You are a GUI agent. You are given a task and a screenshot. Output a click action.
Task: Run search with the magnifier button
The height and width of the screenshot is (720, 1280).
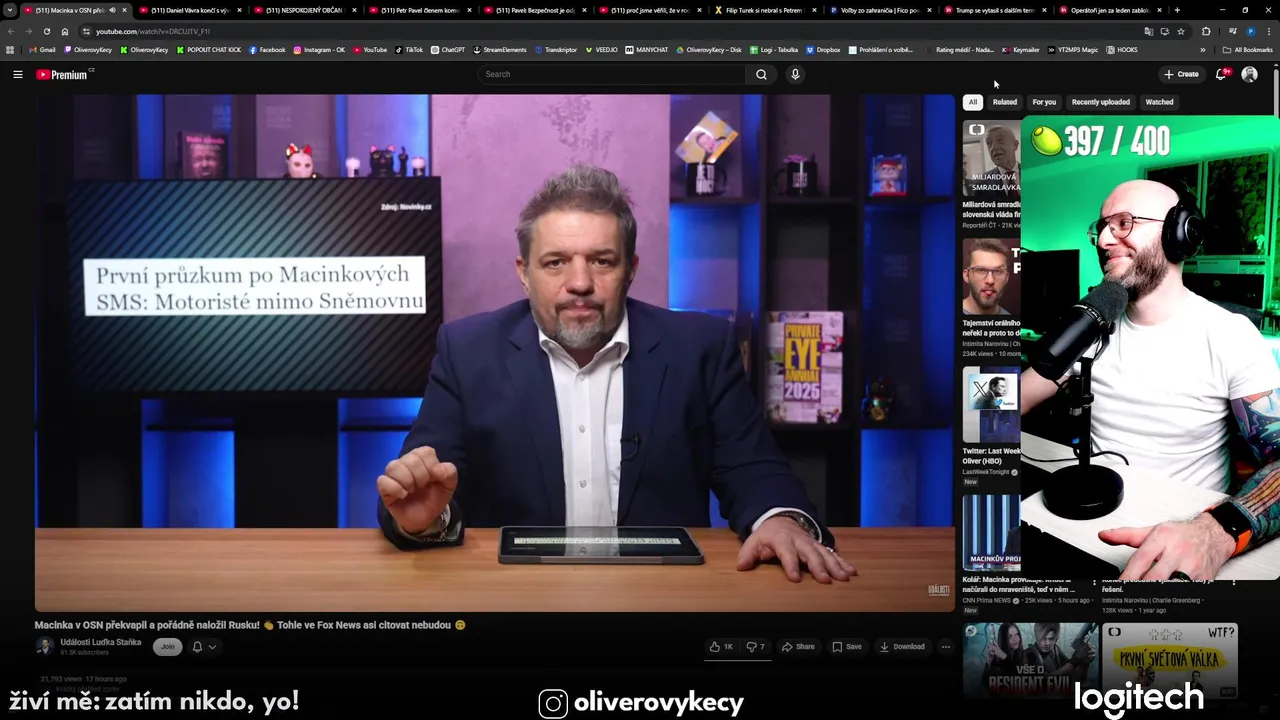point(761,74)
